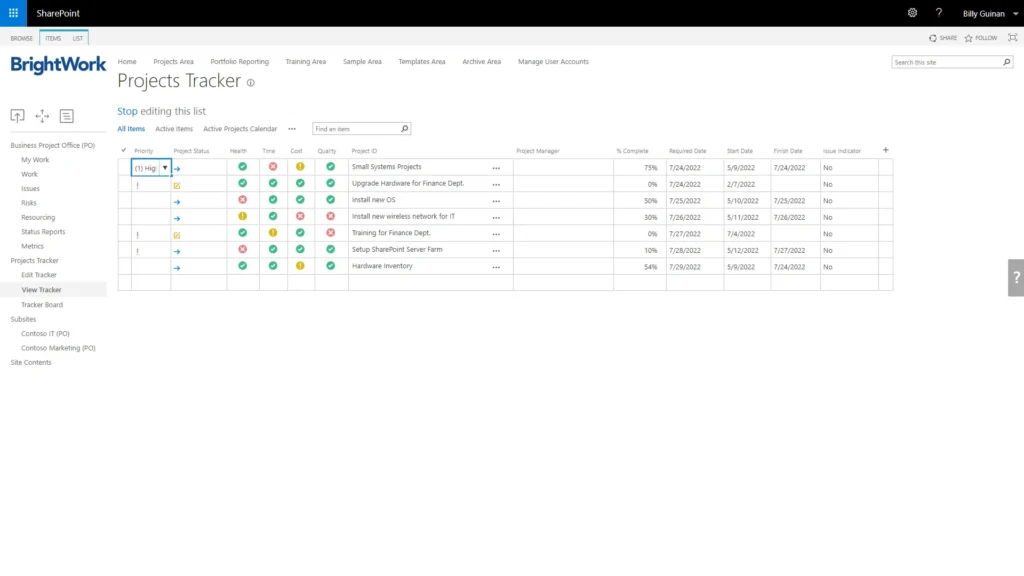
Task: Toggle the select-all checkmark in list header
Action: tap(124, 150)
